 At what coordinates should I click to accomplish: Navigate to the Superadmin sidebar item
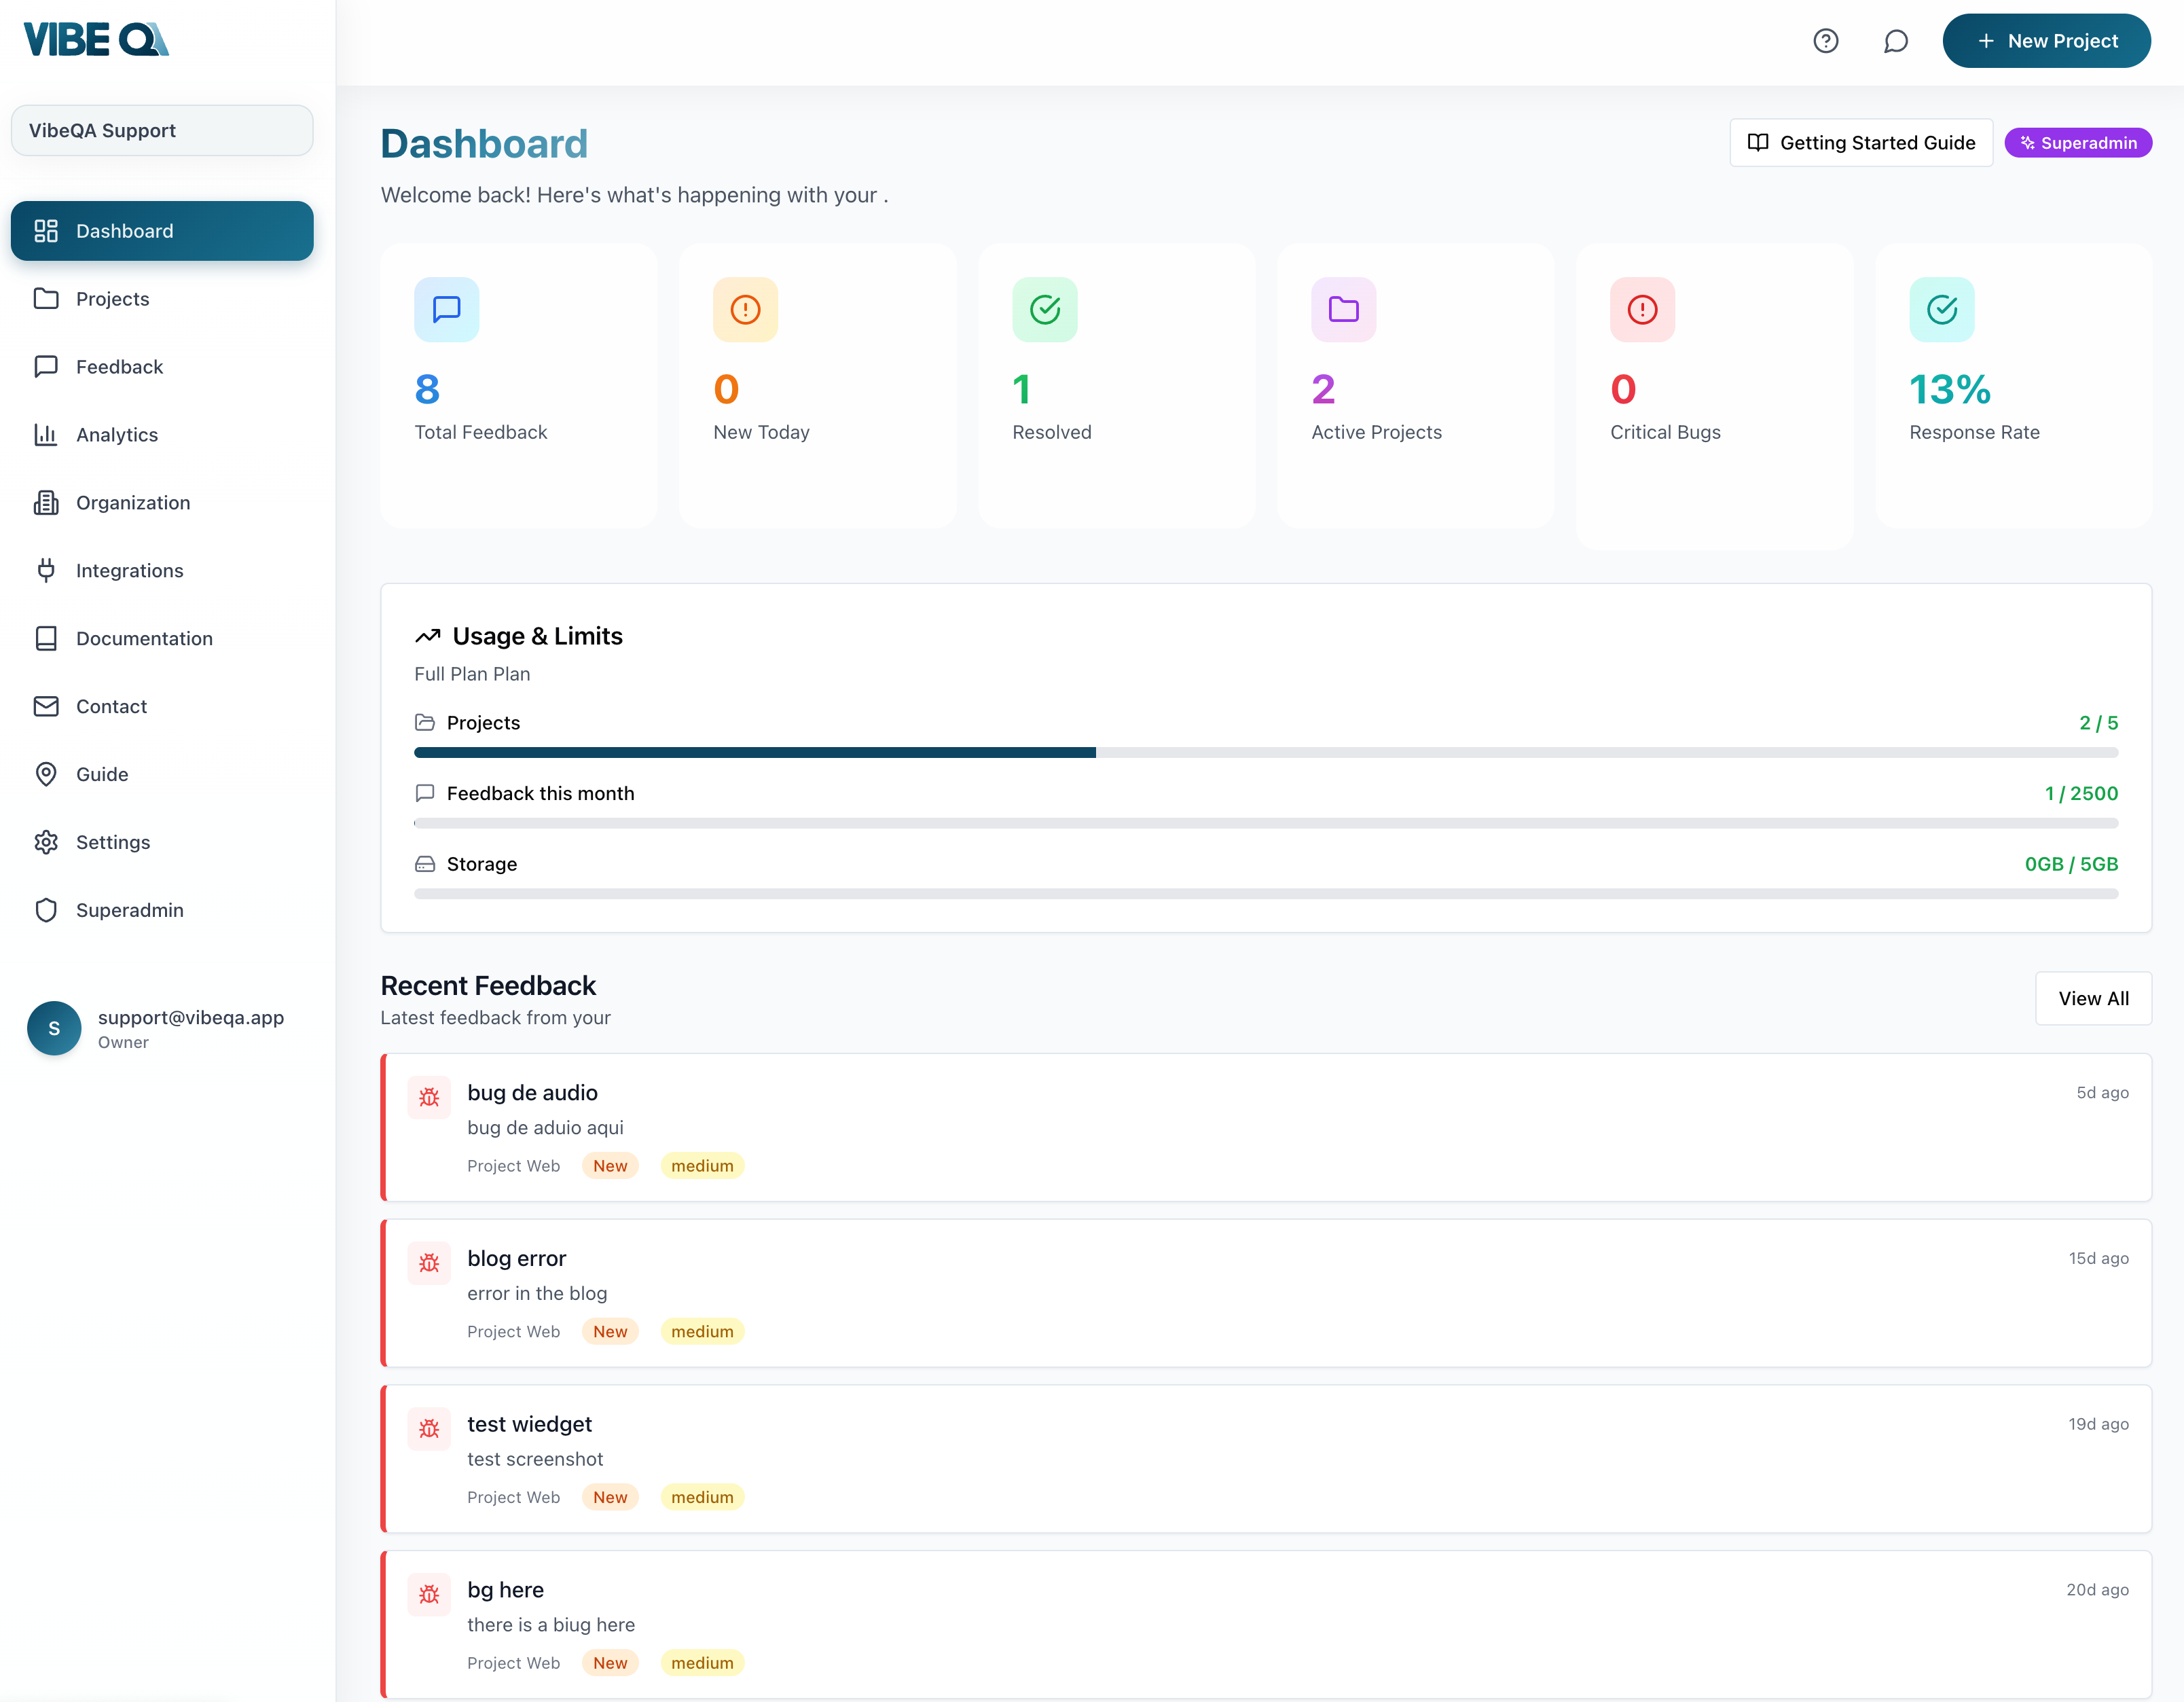[x=129, y=910]
